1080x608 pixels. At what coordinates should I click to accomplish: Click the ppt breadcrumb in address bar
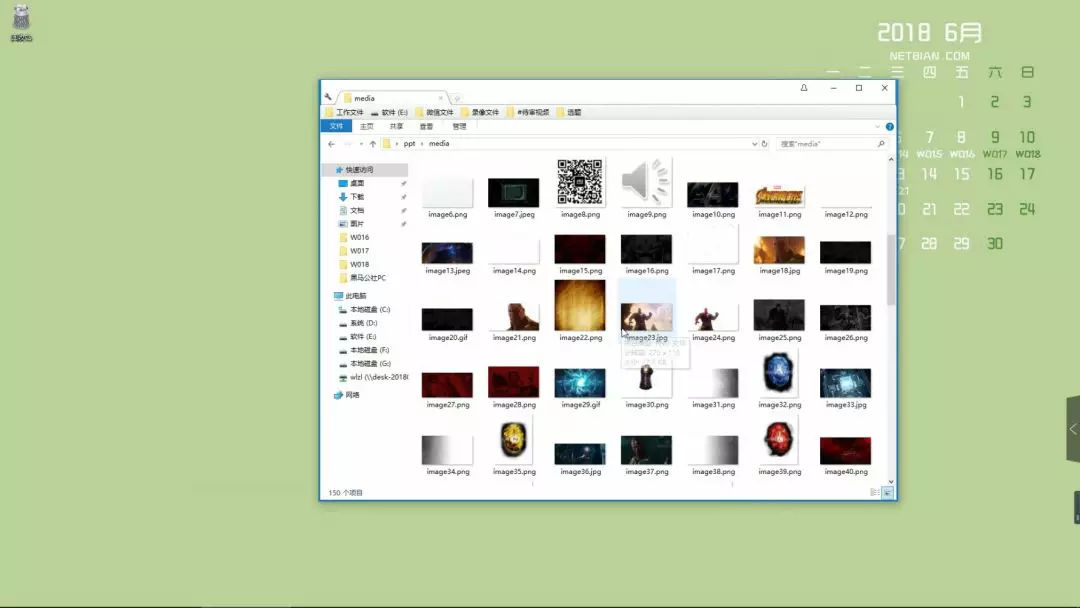point(409,144)
